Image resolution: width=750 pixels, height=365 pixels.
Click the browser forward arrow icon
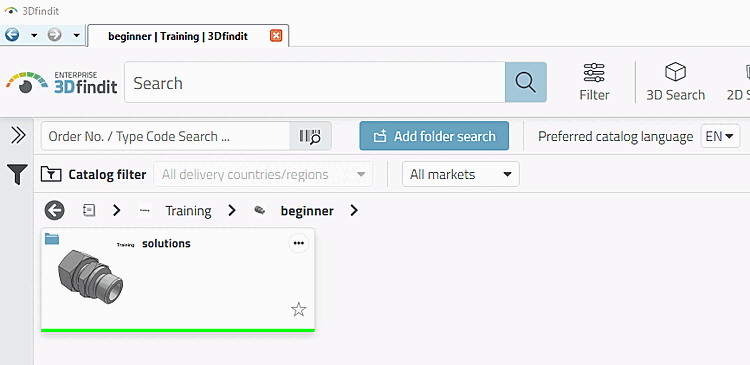click(x=55, y=35)
